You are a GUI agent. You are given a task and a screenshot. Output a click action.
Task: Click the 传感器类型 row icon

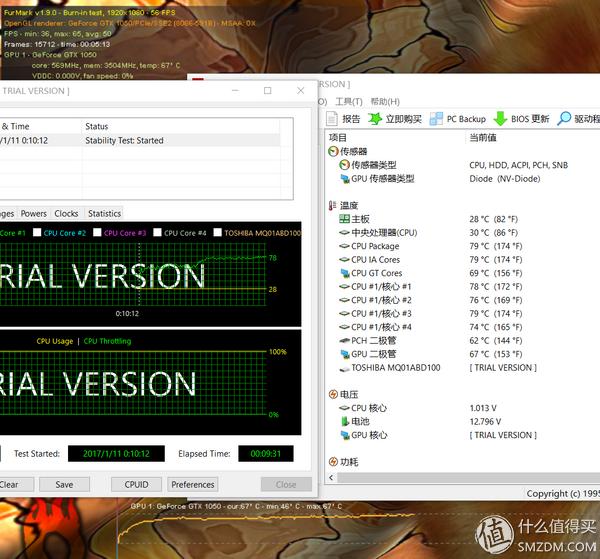344,165
